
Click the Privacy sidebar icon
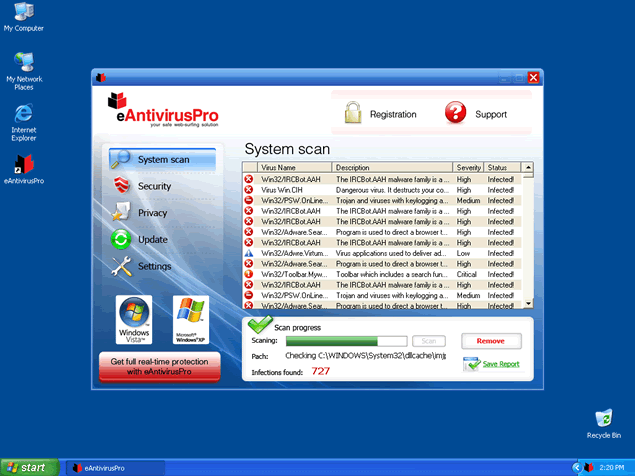click(121, 213)
